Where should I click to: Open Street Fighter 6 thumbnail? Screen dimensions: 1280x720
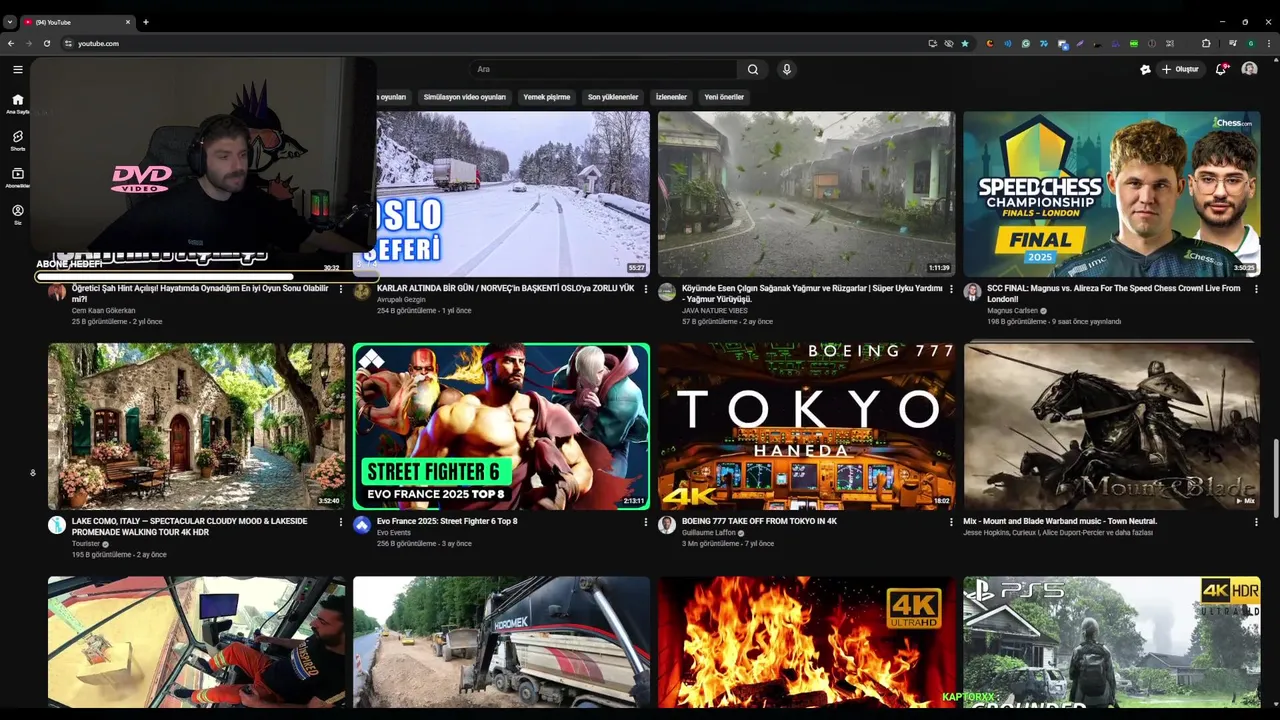[x=501, y=427]
